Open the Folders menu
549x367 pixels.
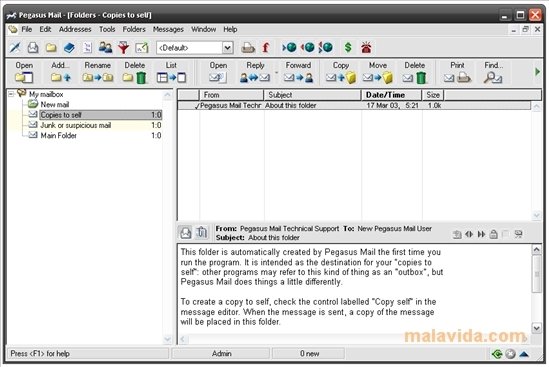click(134, 29)
